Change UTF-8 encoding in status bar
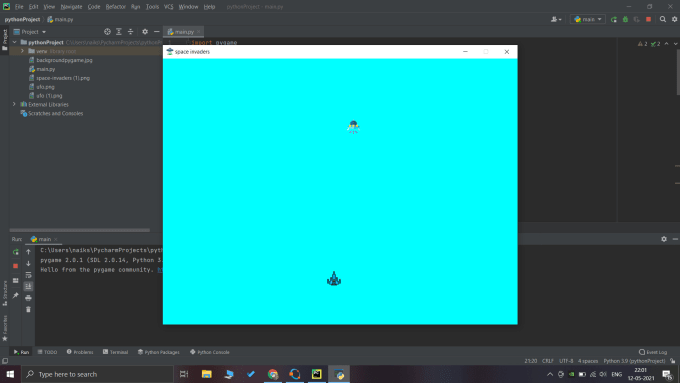The height and width of the screenshot is (383, 680). click(566, 361)
